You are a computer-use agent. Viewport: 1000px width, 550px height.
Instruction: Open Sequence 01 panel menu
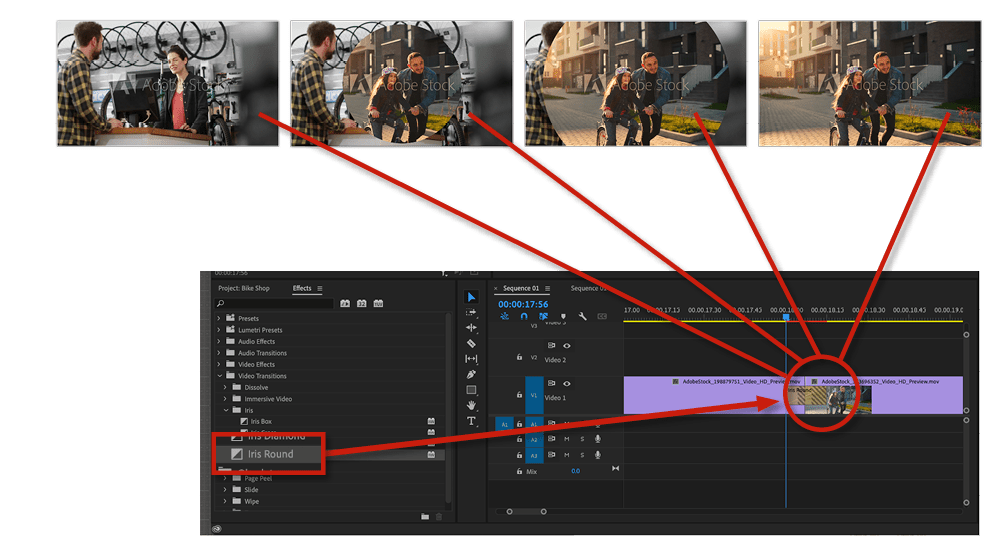pyautogui.click(x=547, y=288)
